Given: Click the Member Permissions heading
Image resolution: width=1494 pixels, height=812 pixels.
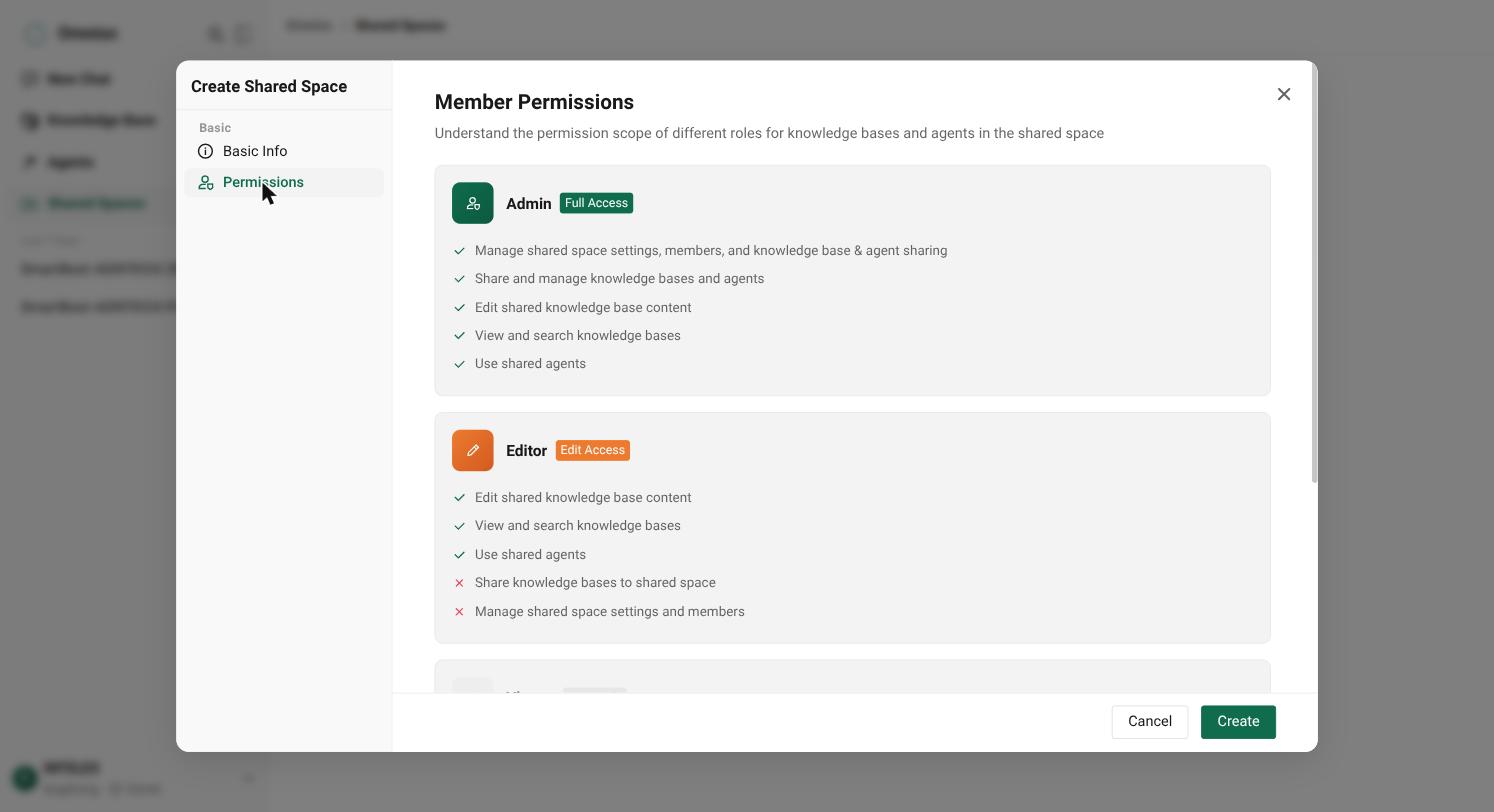Looking at the screenshot, I should coord(534,102).
